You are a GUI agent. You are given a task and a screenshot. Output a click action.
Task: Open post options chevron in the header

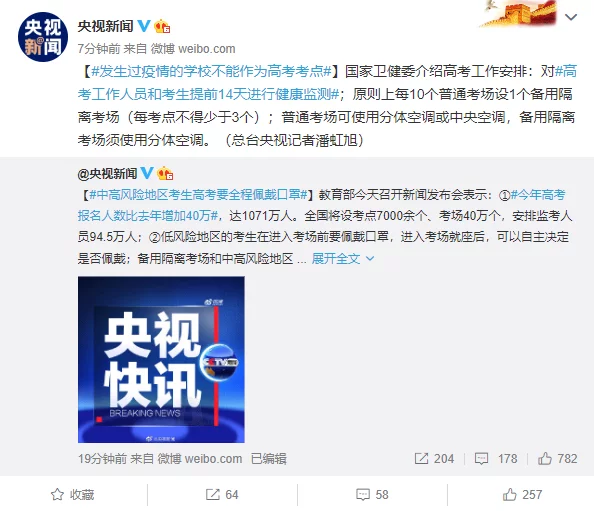click(571, 17)
